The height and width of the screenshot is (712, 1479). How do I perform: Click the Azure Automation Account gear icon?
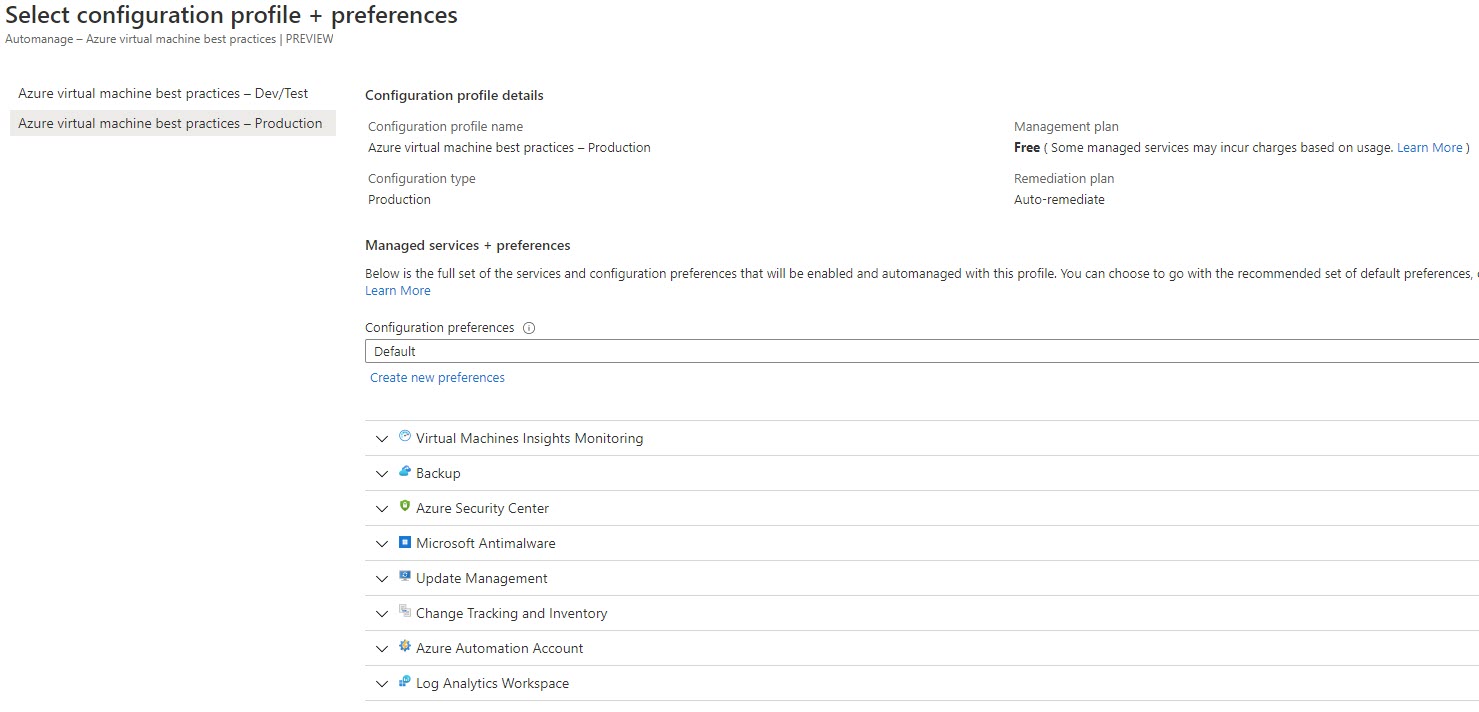[405, 646]
